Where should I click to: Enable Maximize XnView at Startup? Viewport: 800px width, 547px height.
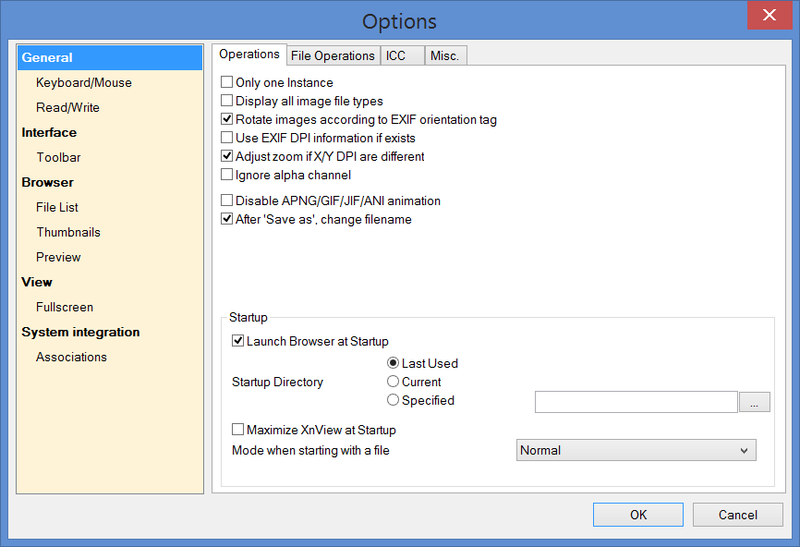click(238, 430)
